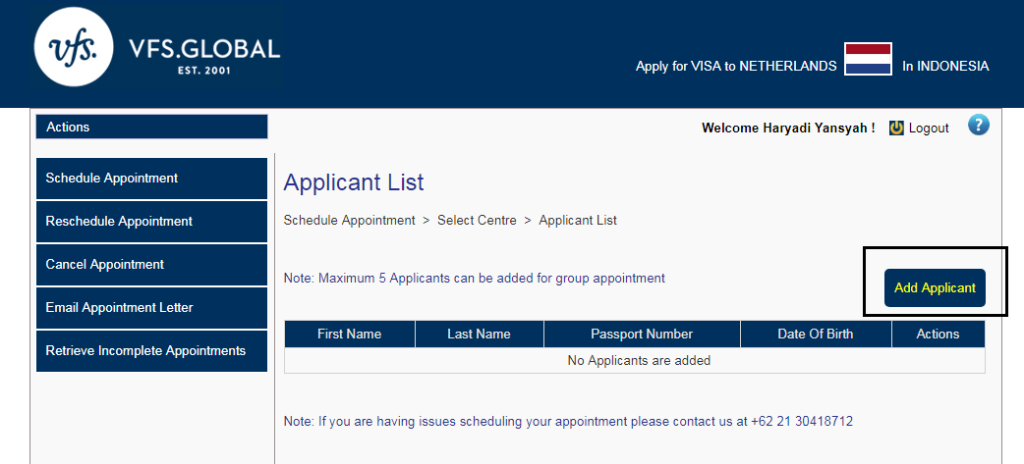Click the 'Maximum 5 Applicants' note

point(474,278)
